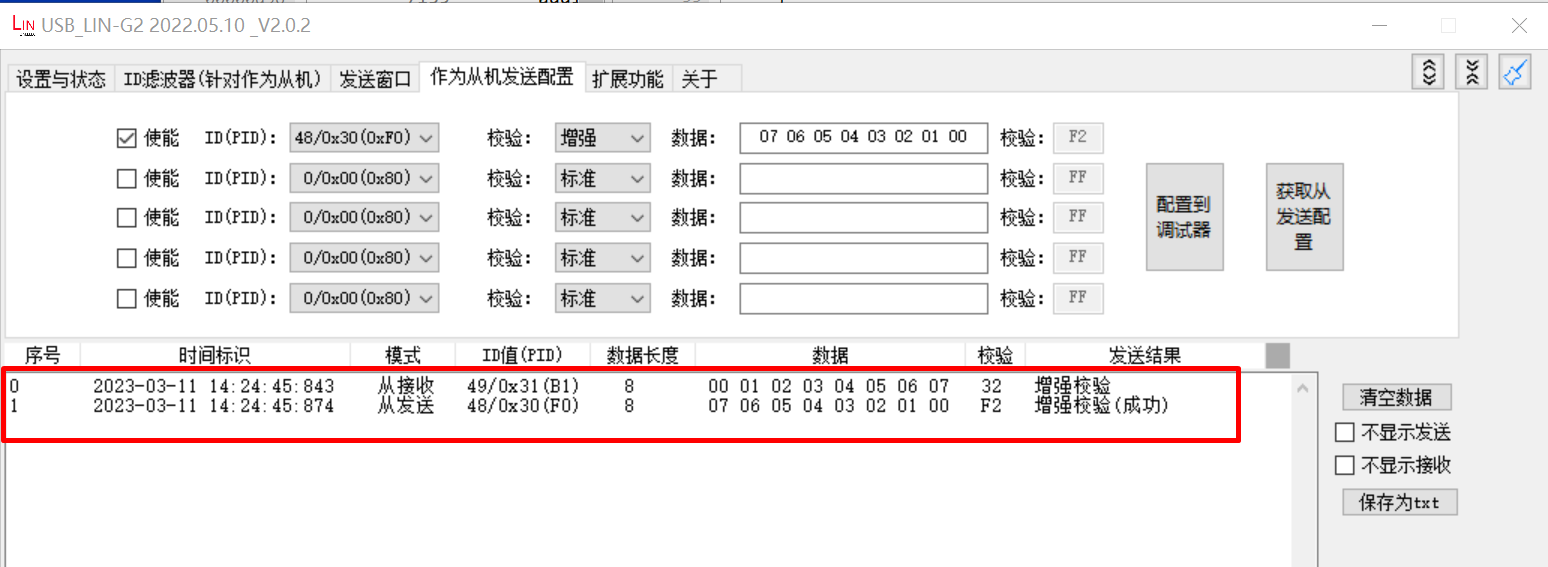Click the 序号 column header
Screen dimensions: 1548x567
tap(42, 355)
